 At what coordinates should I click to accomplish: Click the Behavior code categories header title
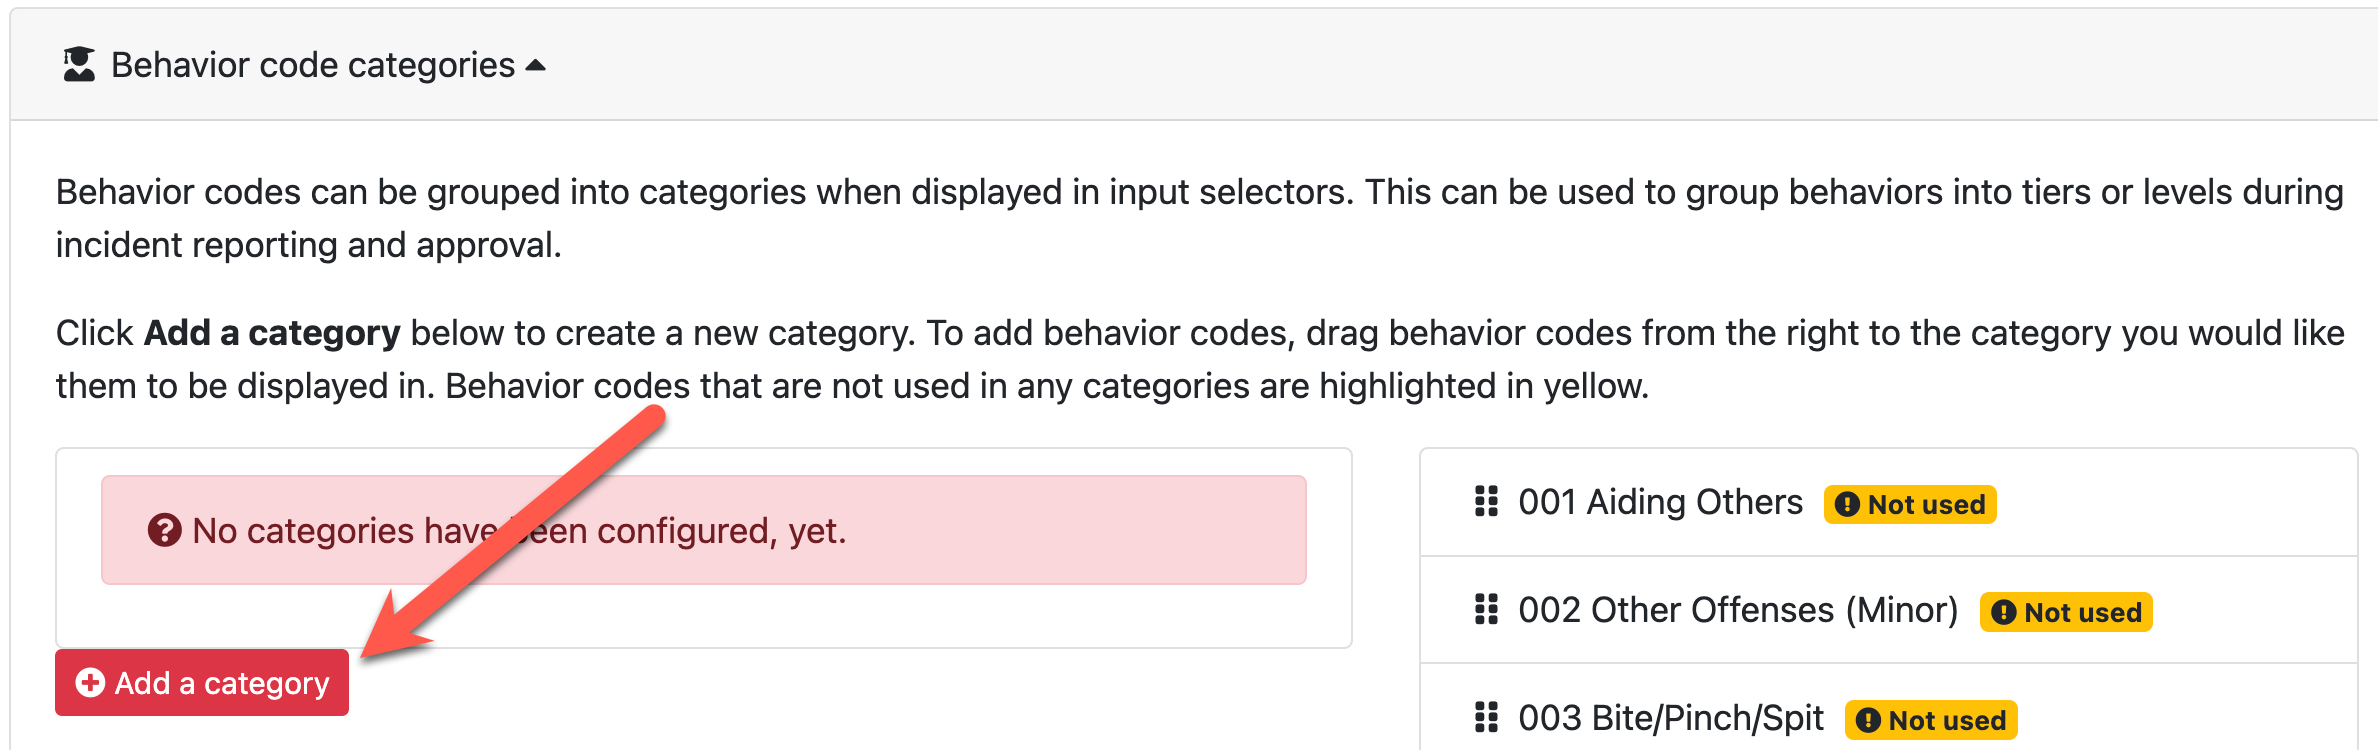(312, 66)
